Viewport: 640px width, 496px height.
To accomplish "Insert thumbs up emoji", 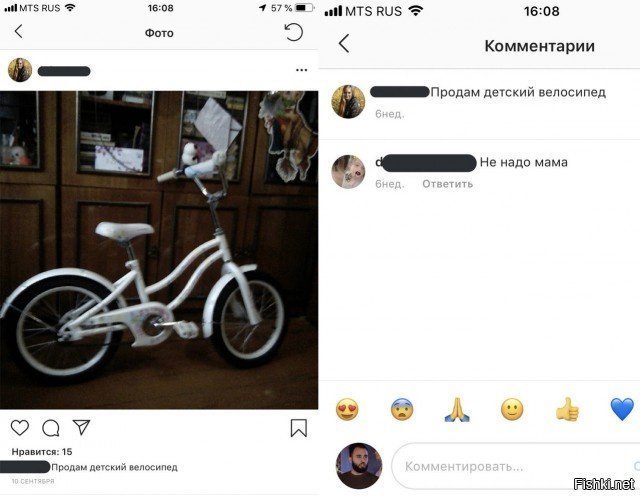I will tap(567, 409).
